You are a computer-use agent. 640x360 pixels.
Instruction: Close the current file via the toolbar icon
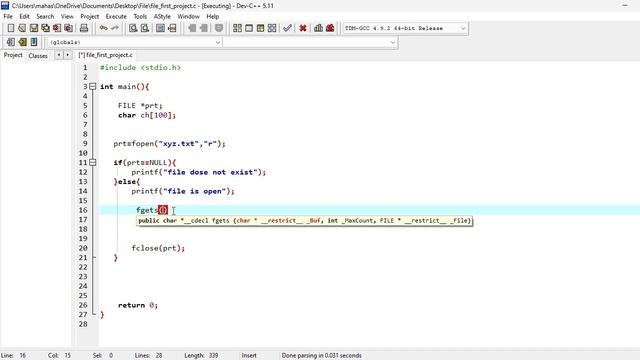(57, 28)
